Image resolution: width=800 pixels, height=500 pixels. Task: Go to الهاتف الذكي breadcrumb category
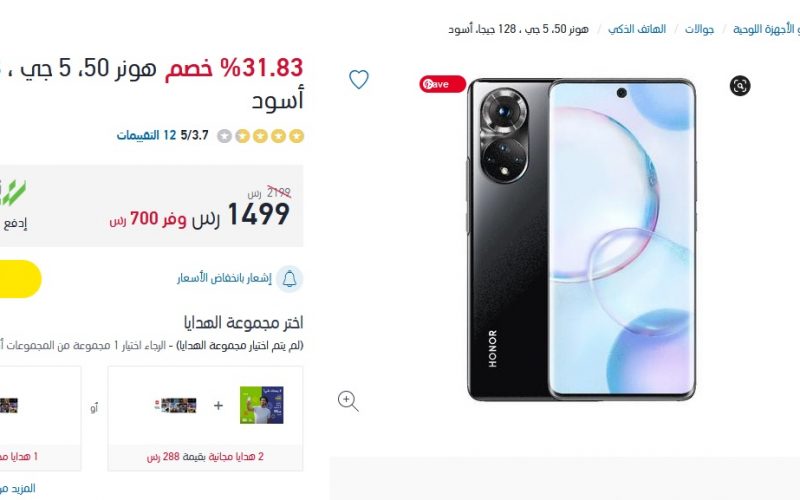[x=637, y=29]
